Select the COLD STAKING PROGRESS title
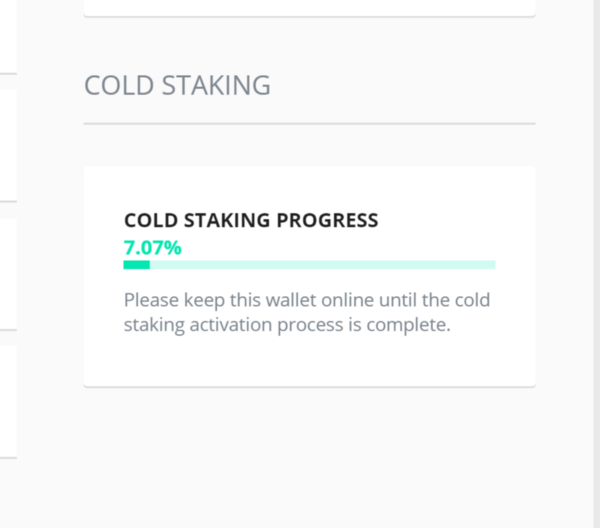Screen dimensions: 600x528 251,220
